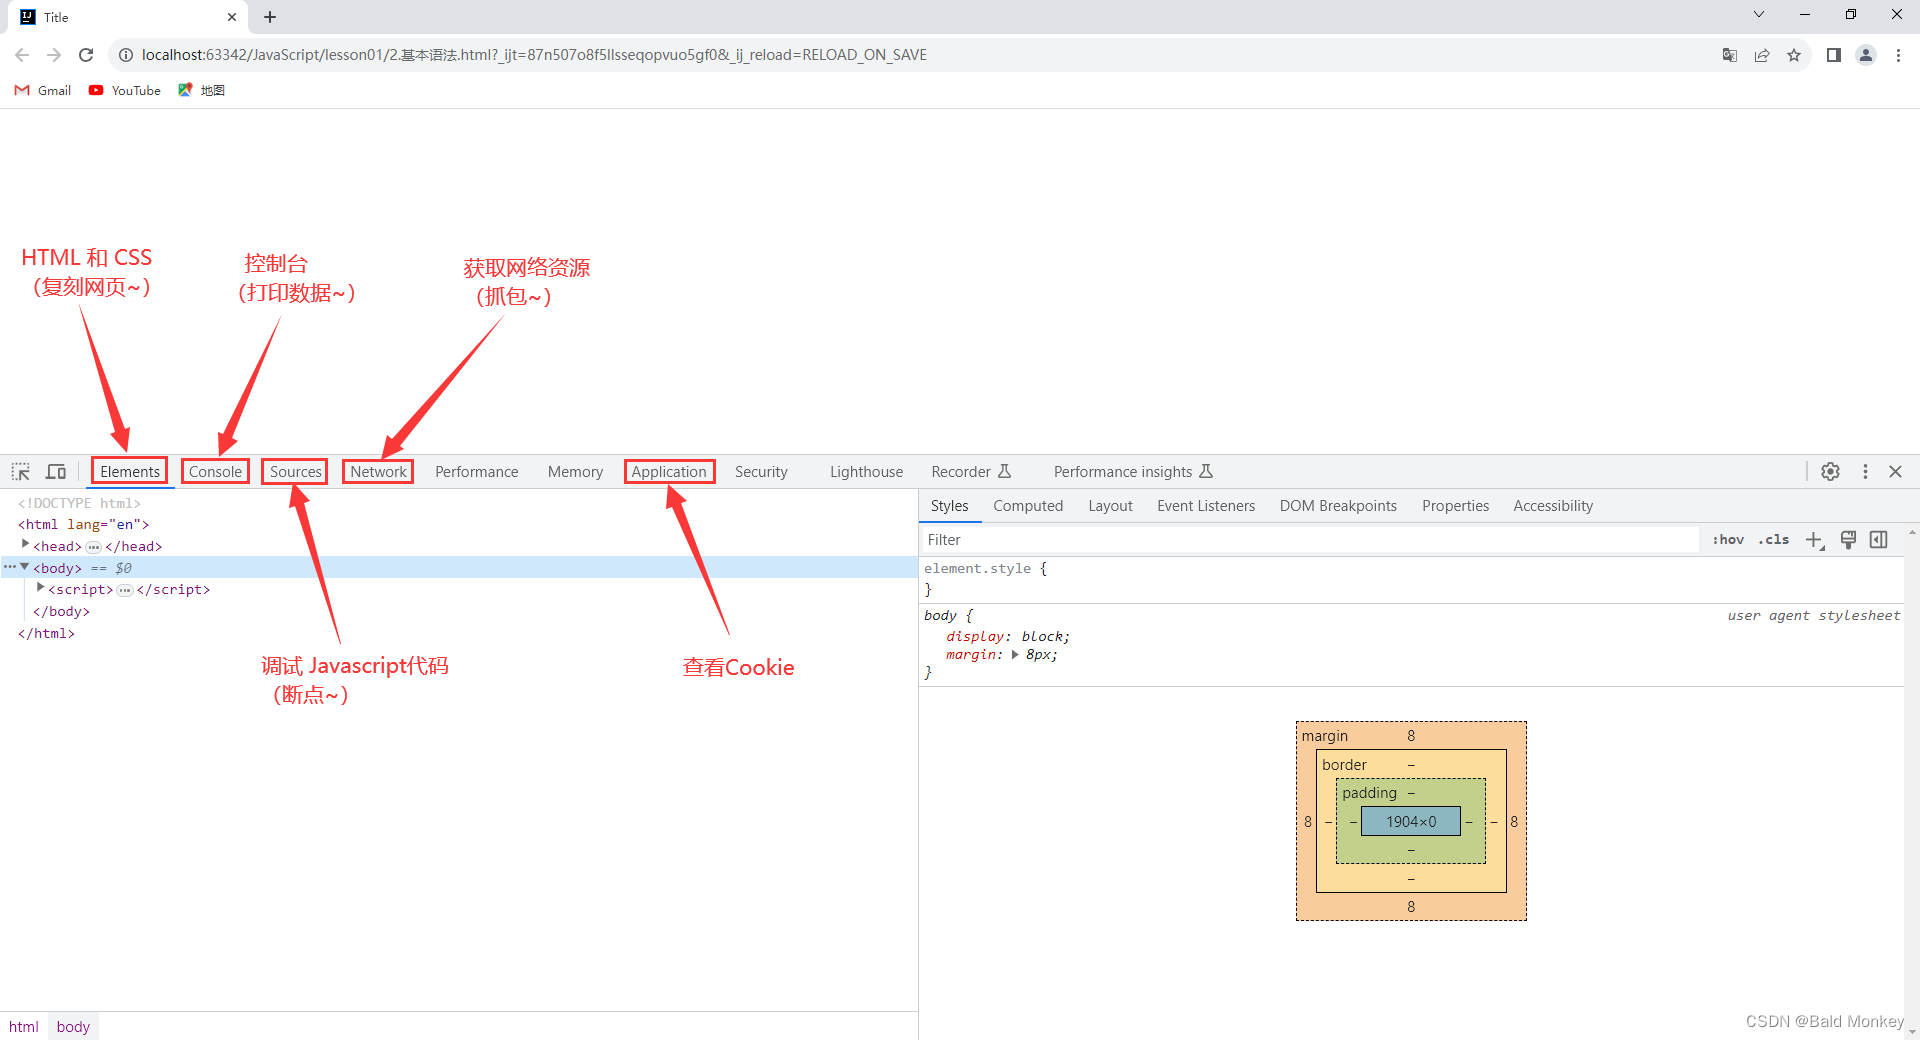The height and width of the screenshot is (1040, 1920).
Task: Switch to Recorder tab
Action: (971, 472)
